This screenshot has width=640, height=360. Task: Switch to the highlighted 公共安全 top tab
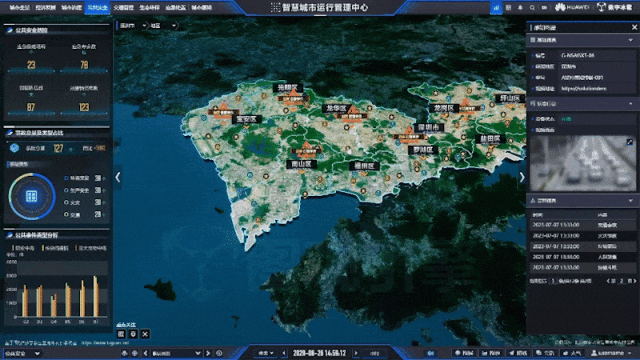tap(98, 8)
